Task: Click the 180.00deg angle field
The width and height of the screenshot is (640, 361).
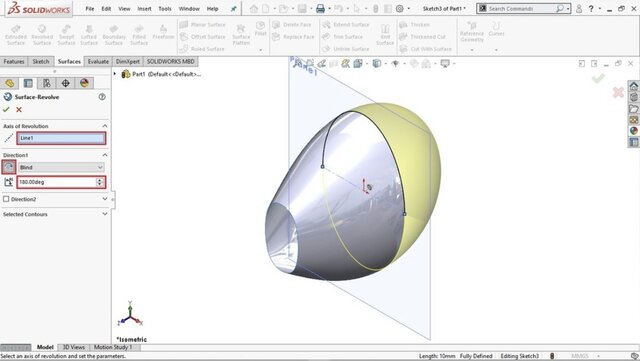Action: click(56, 182)
